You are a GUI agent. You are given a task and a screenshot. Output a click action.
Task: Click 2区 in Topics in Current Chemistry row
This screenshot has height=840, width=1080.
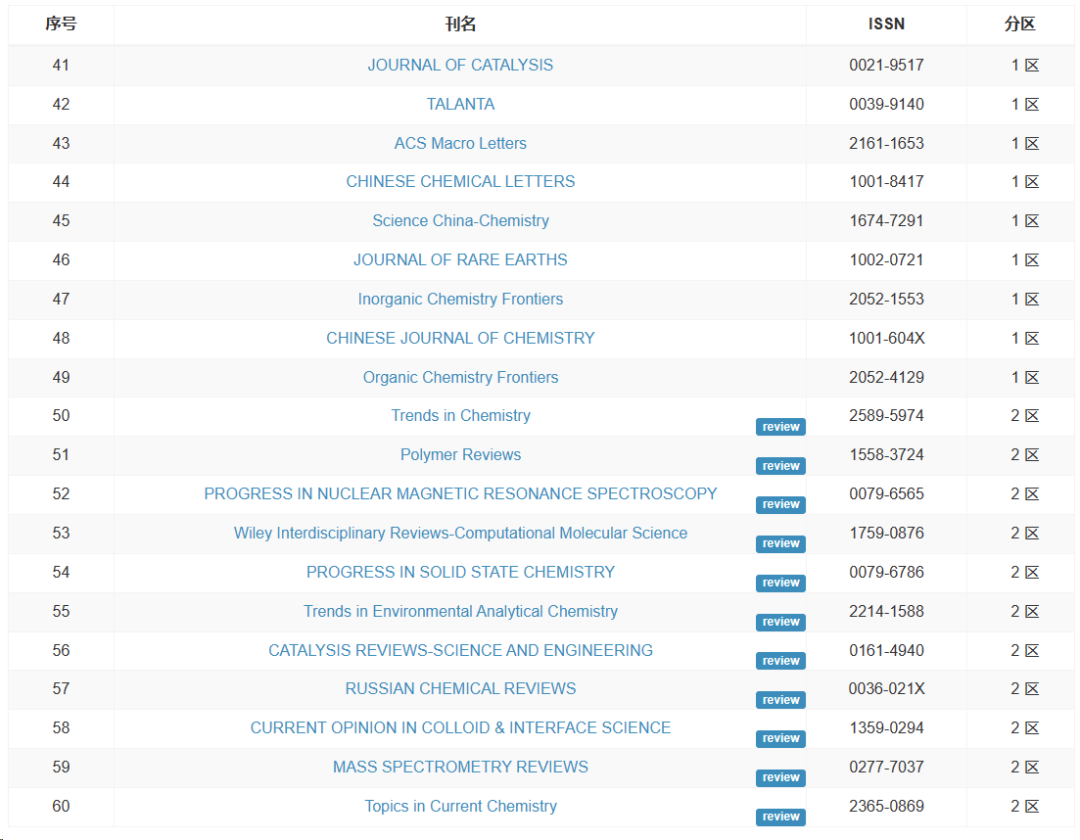[x=1024, y=806]
